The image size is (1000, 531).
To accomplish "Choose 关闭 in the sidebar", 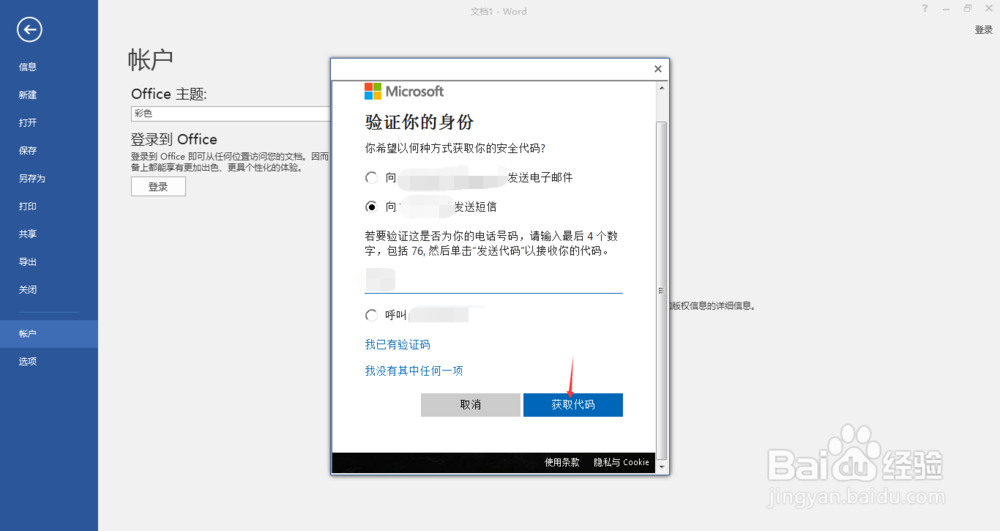I will coord(27,289).
